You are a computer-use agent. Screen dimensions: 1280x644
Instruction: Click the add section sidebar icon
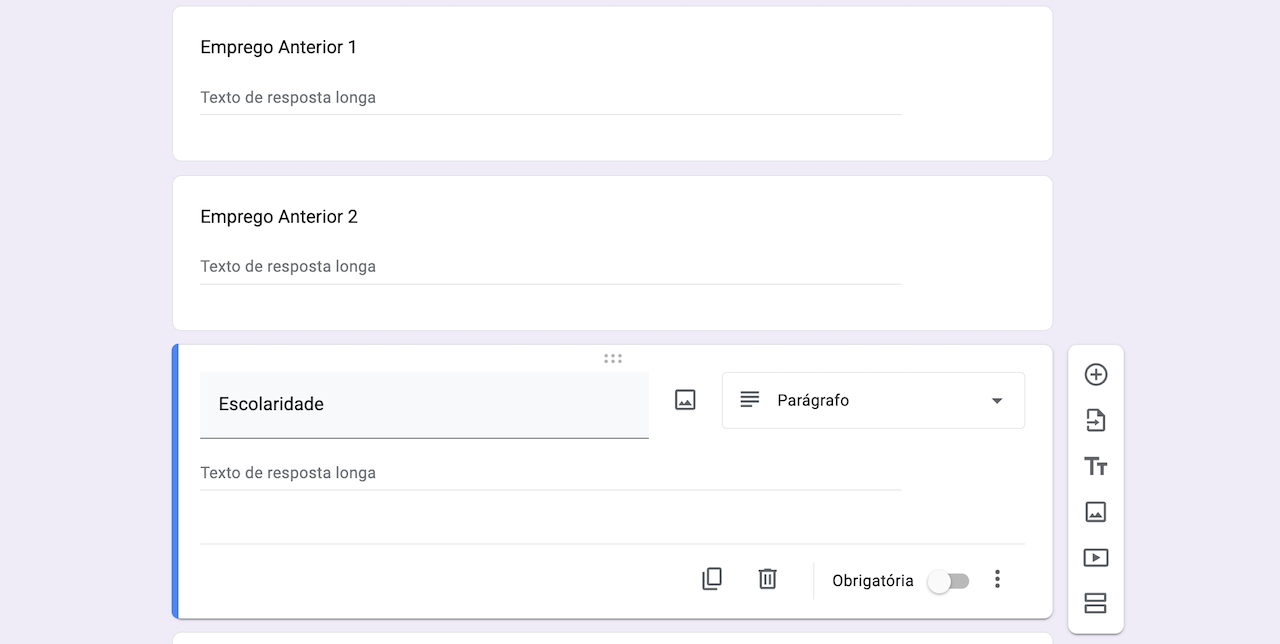[1096, 603]
